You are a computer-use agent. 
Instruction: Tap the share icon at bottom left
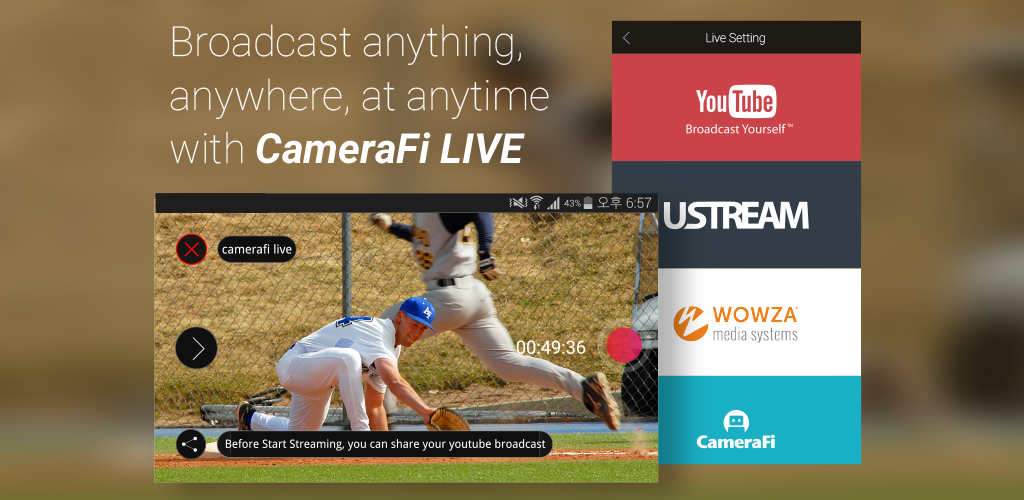click(x=191, y=444)
